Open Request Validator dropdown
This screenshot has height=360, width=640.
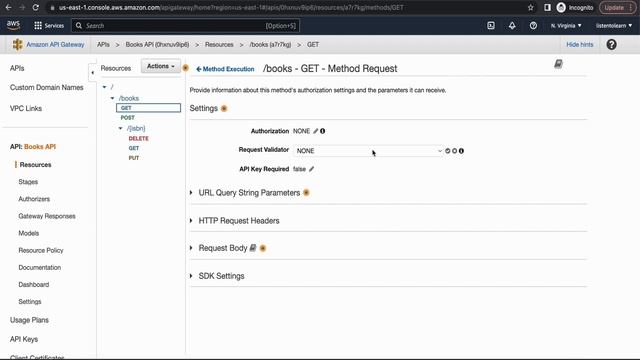tap(368, 151)
